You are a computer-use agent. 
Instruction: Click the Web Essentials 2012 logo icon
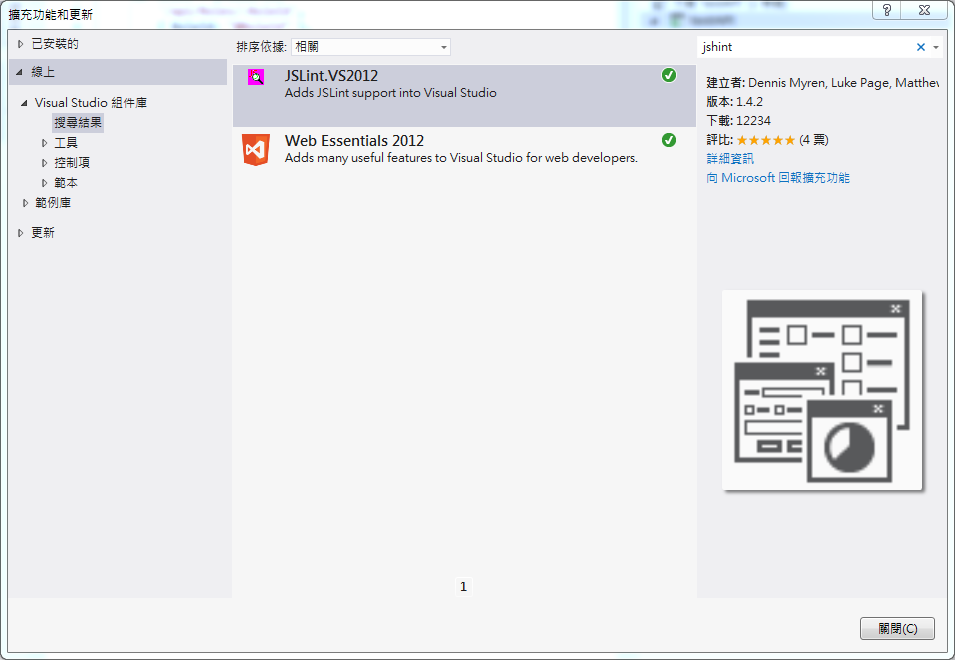pyautogui.click(x=256, y=150)
